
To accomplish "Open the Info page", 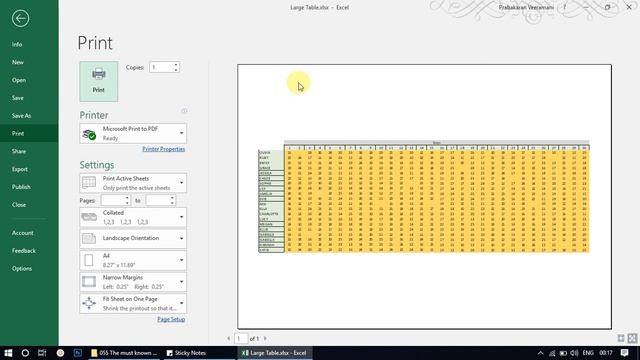I will tap(17, 44).
